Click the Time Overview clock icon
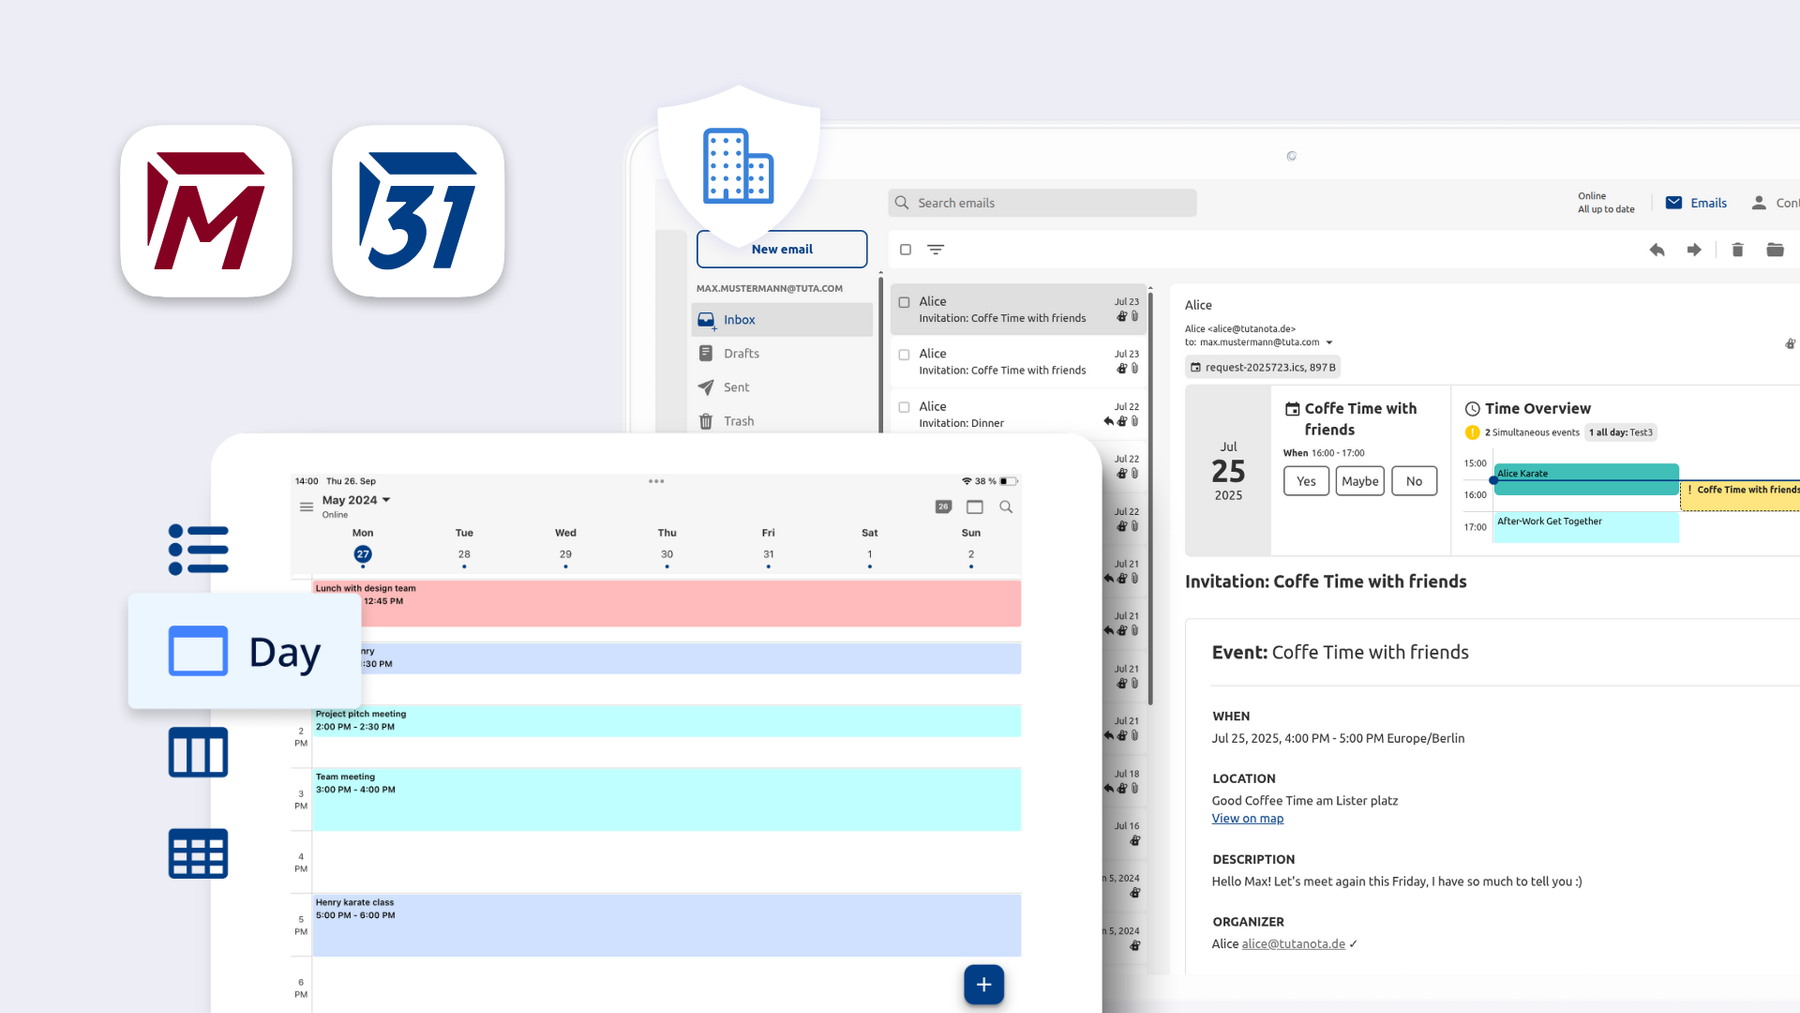 coord(1472,409)
